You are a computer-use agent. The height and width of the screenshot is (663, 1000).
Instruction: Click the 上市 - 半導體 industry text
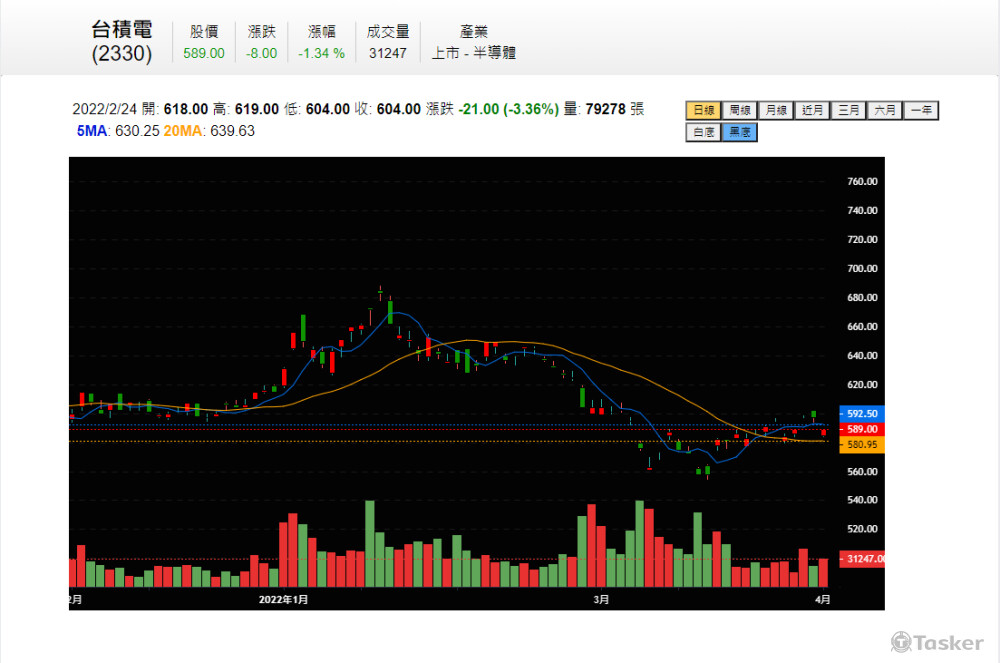(x=474, y=53)
